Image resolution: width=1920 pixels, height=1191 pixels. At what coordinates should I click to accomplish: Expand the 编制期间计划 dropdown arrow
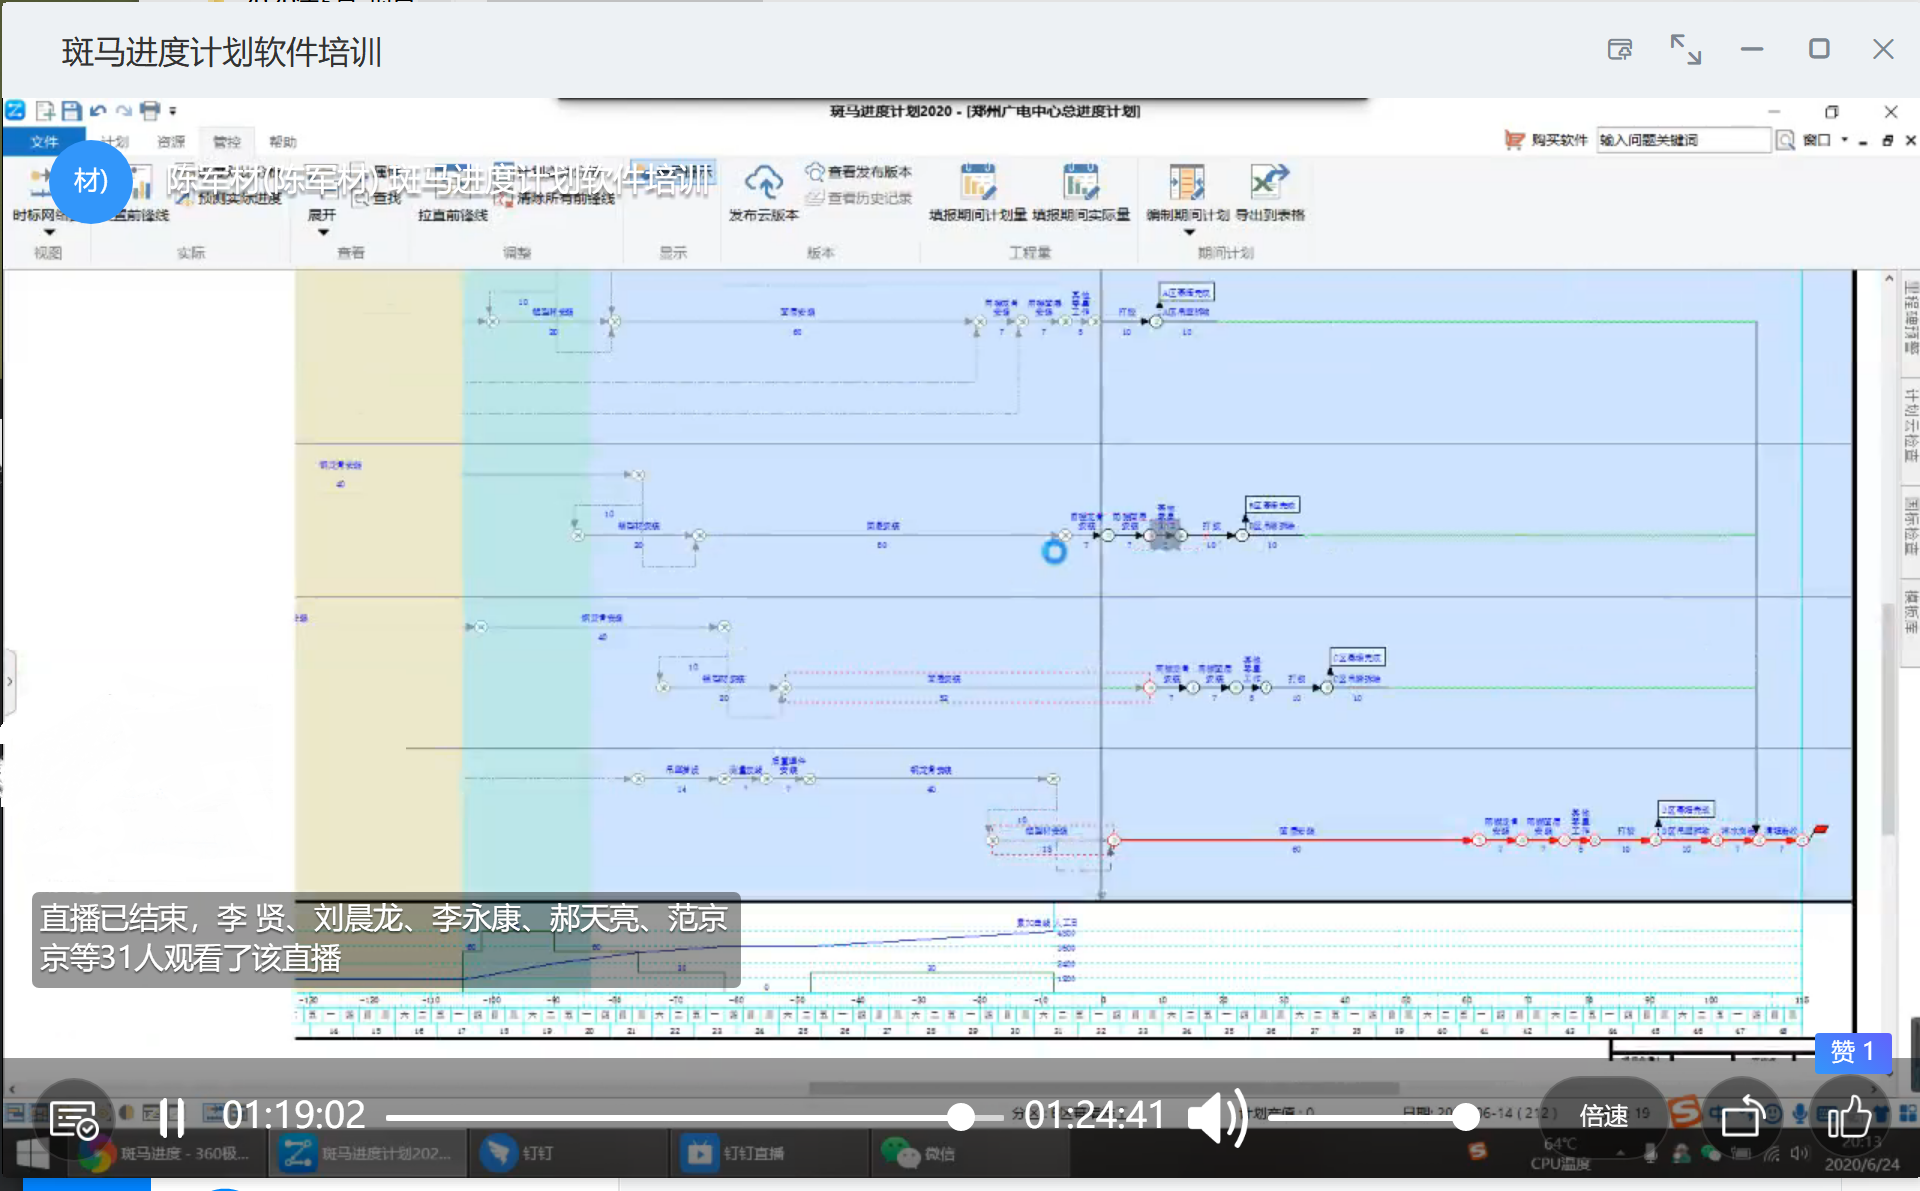1189,232
